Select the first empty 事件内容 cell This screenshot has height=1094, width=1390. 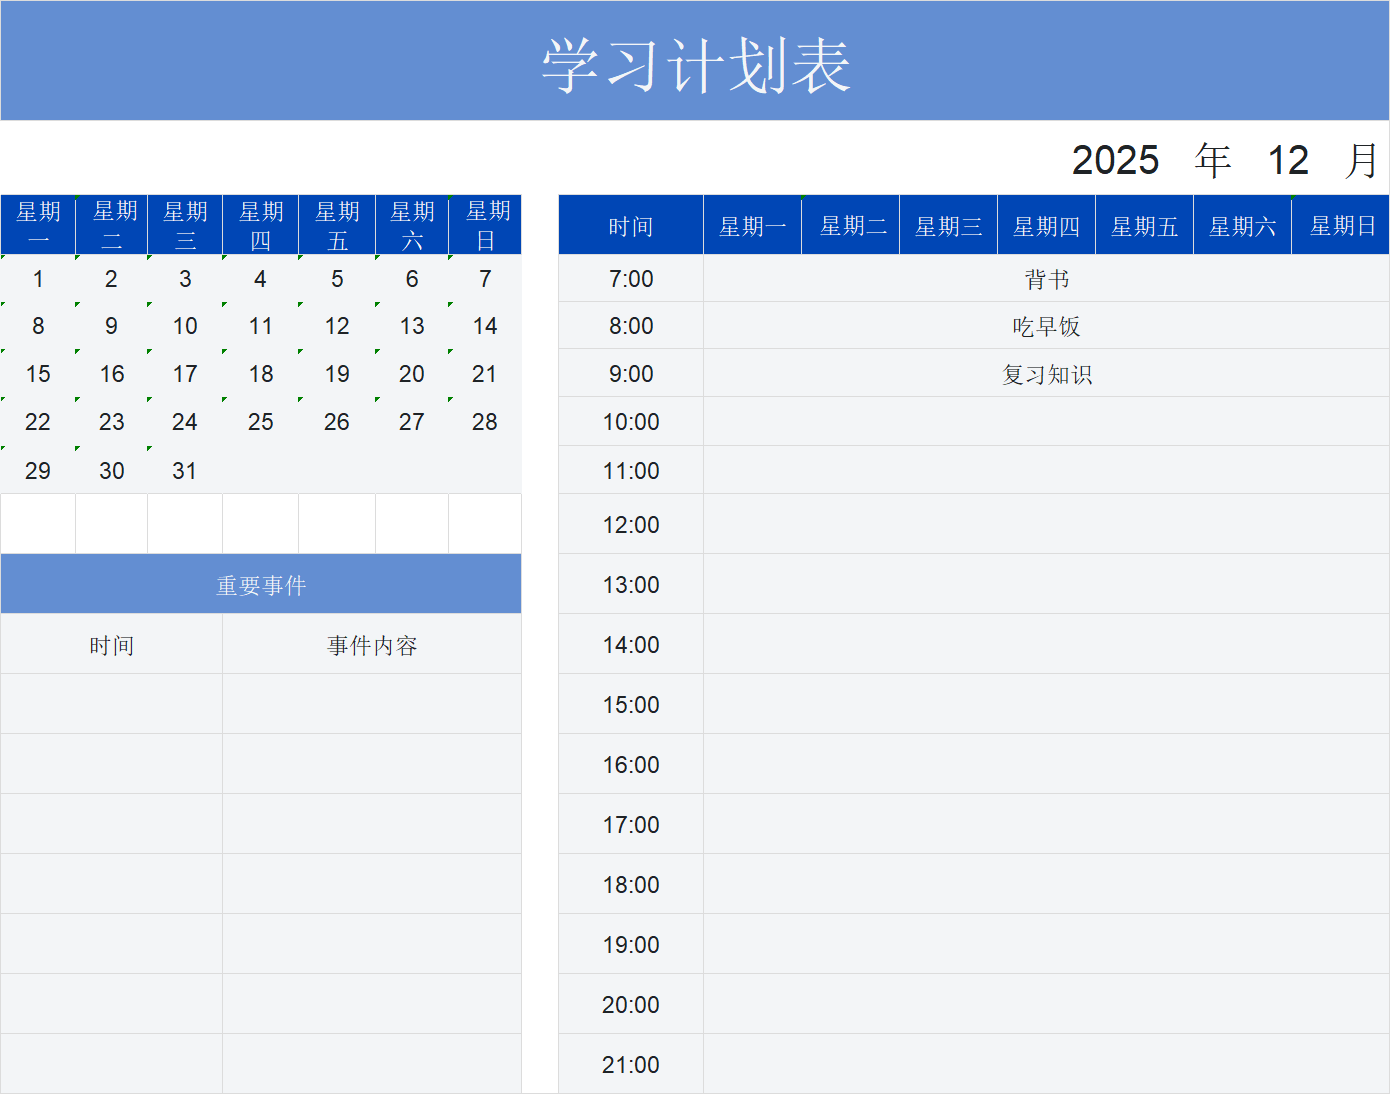[371, 703]
